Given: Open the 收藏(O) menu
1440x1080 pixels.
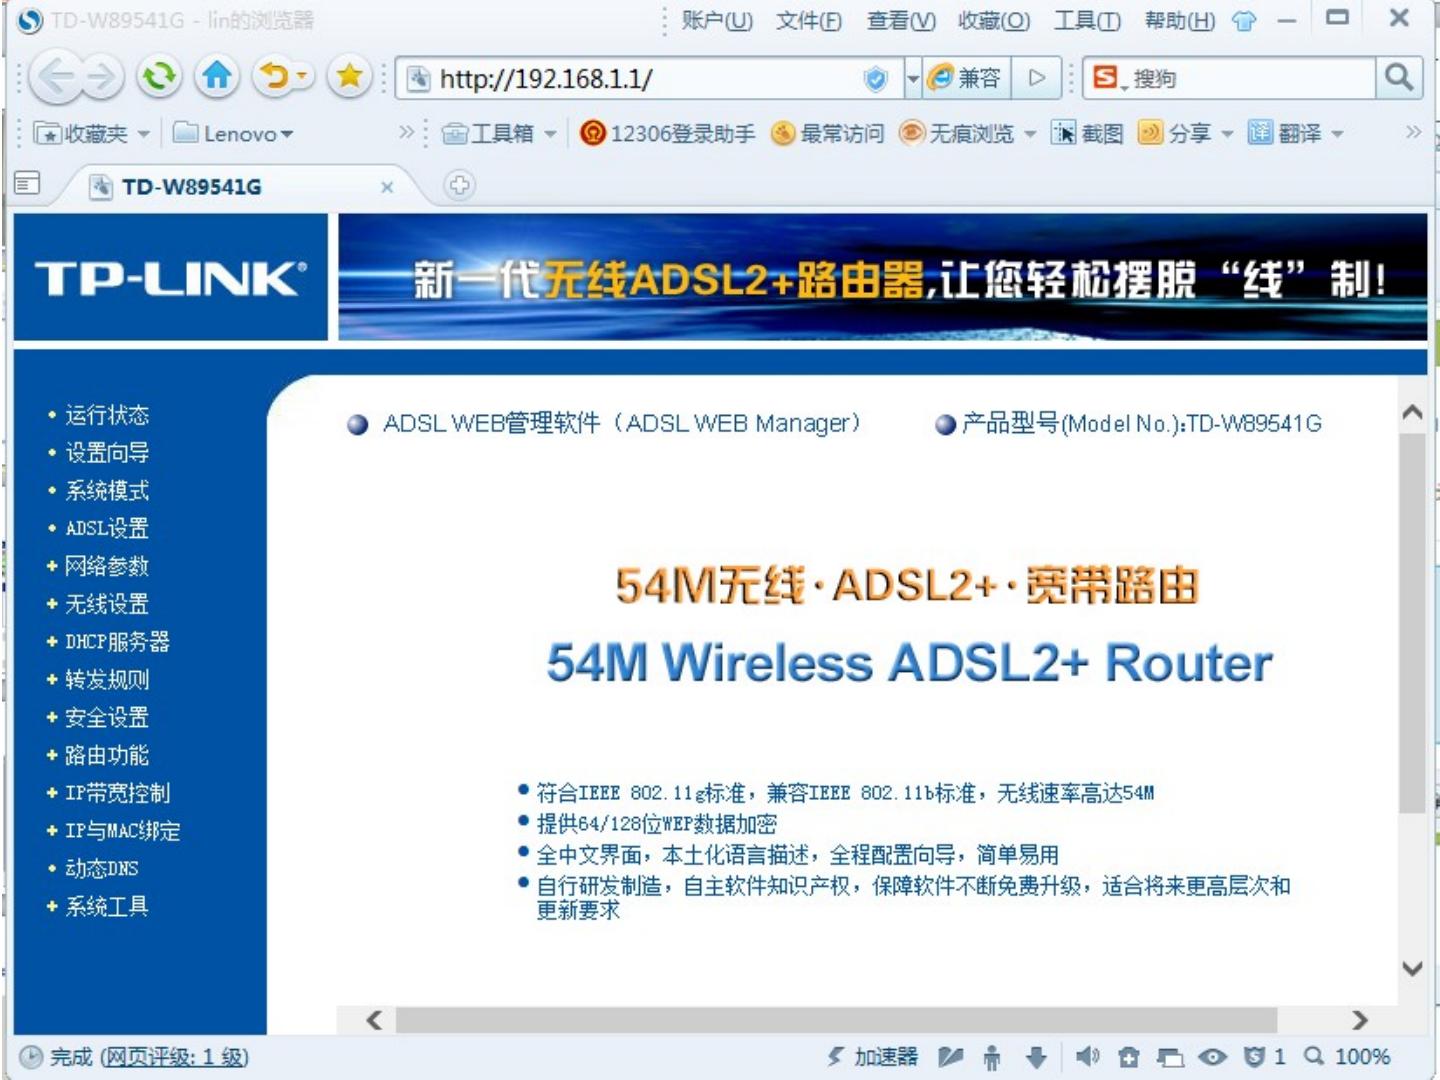Looking at the screenshot, I should (993, 20).
